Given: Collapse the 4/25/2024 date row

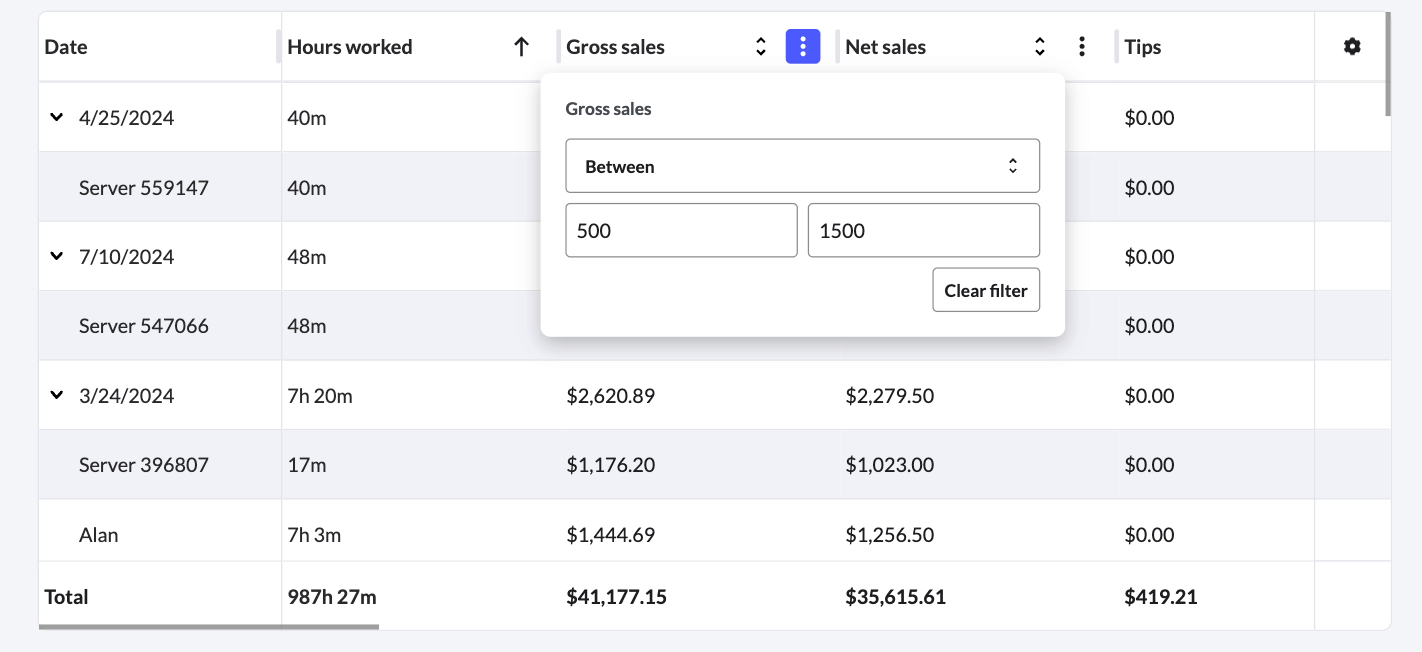Looking at the screenshot, I should (57, 117).
